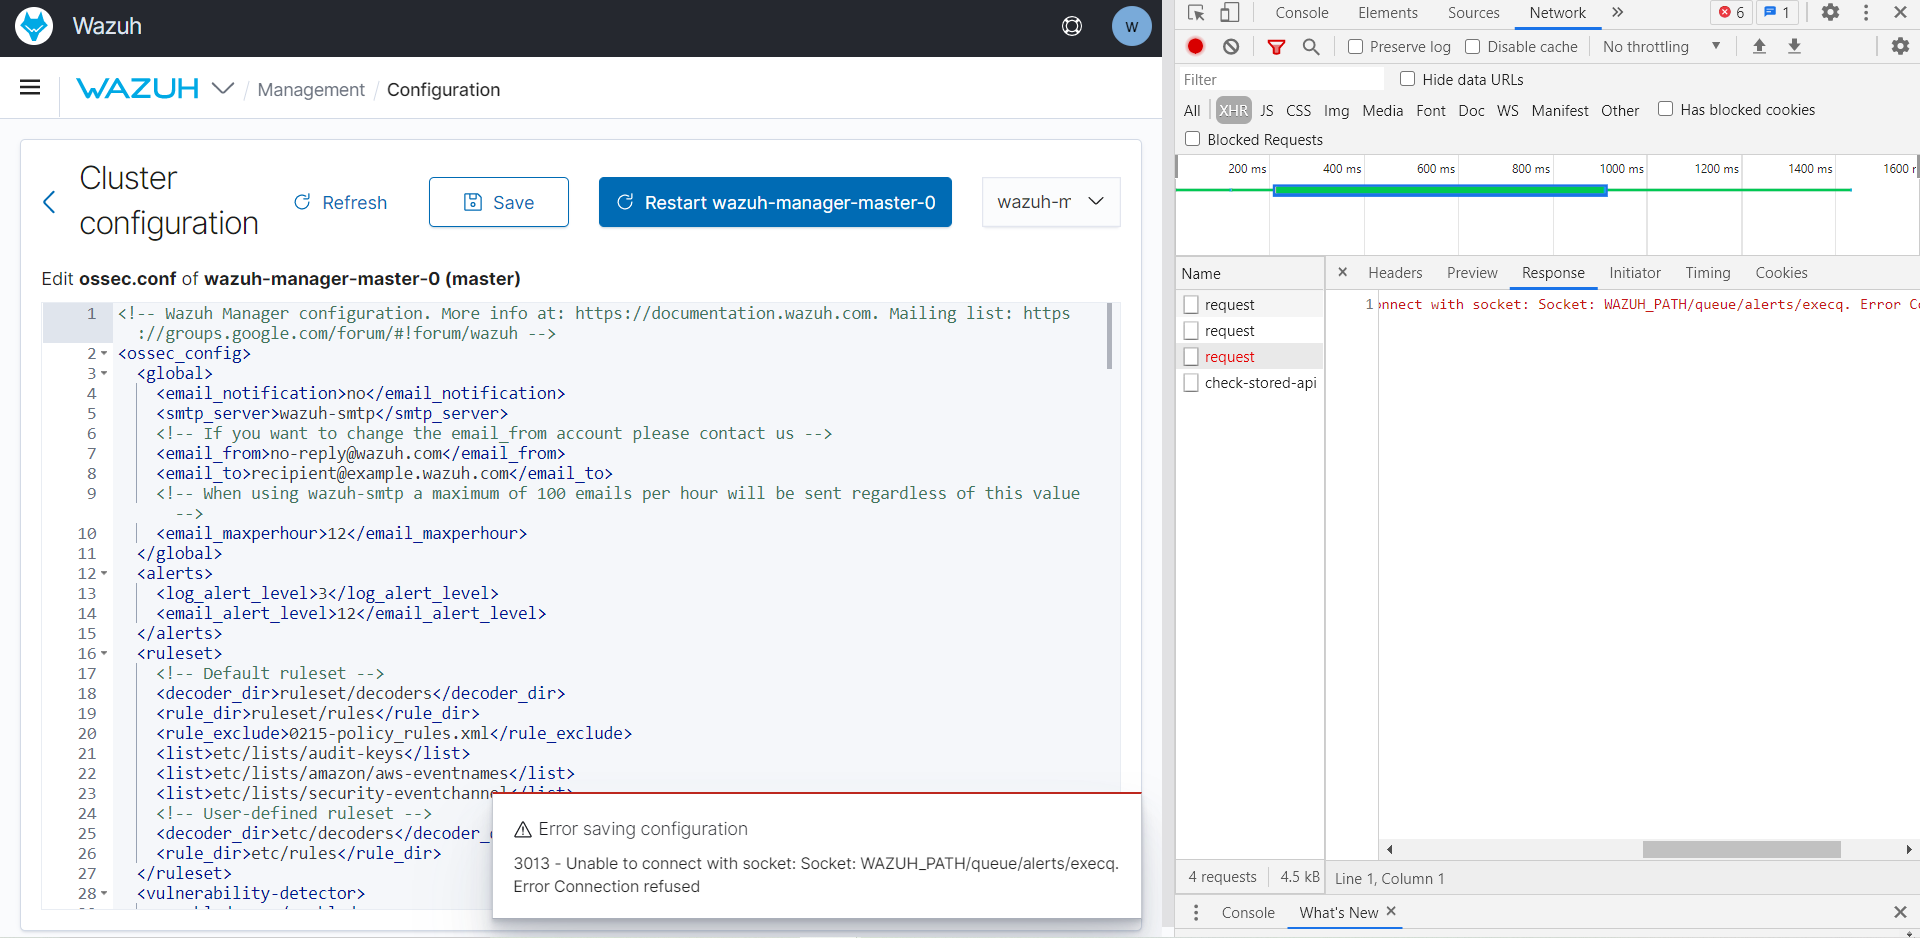This screenshot has height=938, width=1920.
Task: Enable Hide data URLs filtering
Action: point(1408,79)
